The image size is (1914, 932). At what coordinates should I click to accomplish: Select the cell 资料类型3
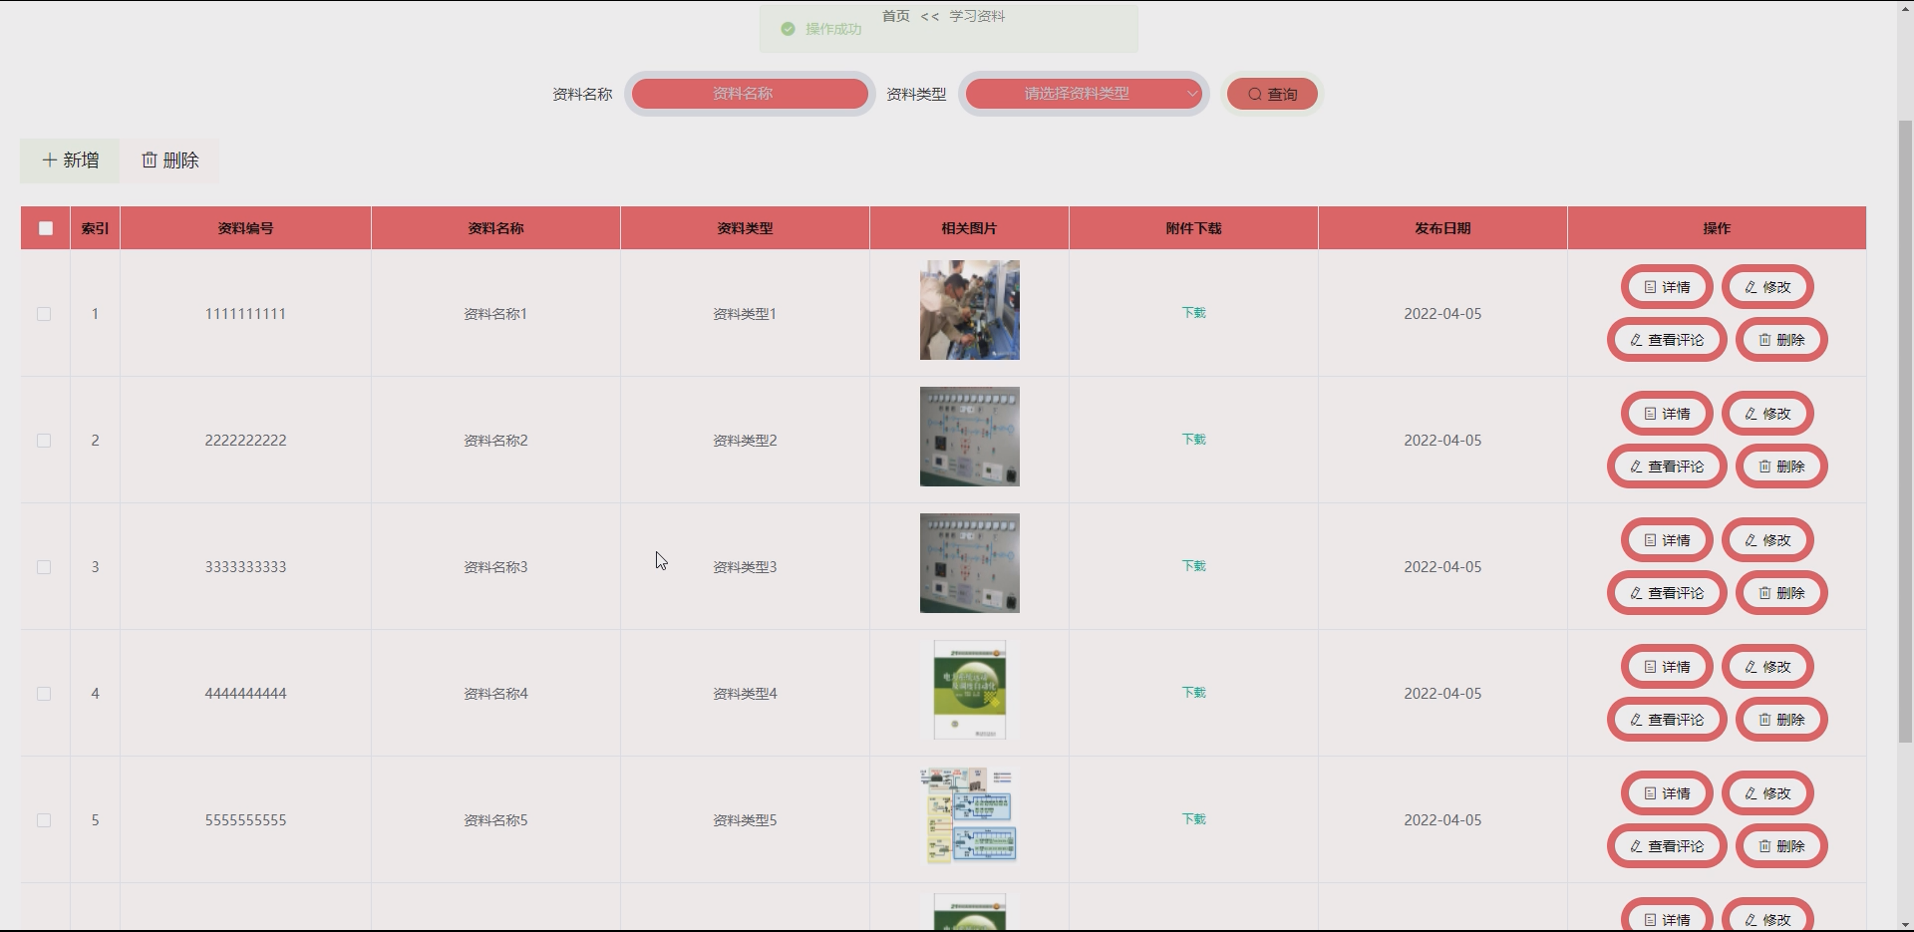click(x=745, y=567)
